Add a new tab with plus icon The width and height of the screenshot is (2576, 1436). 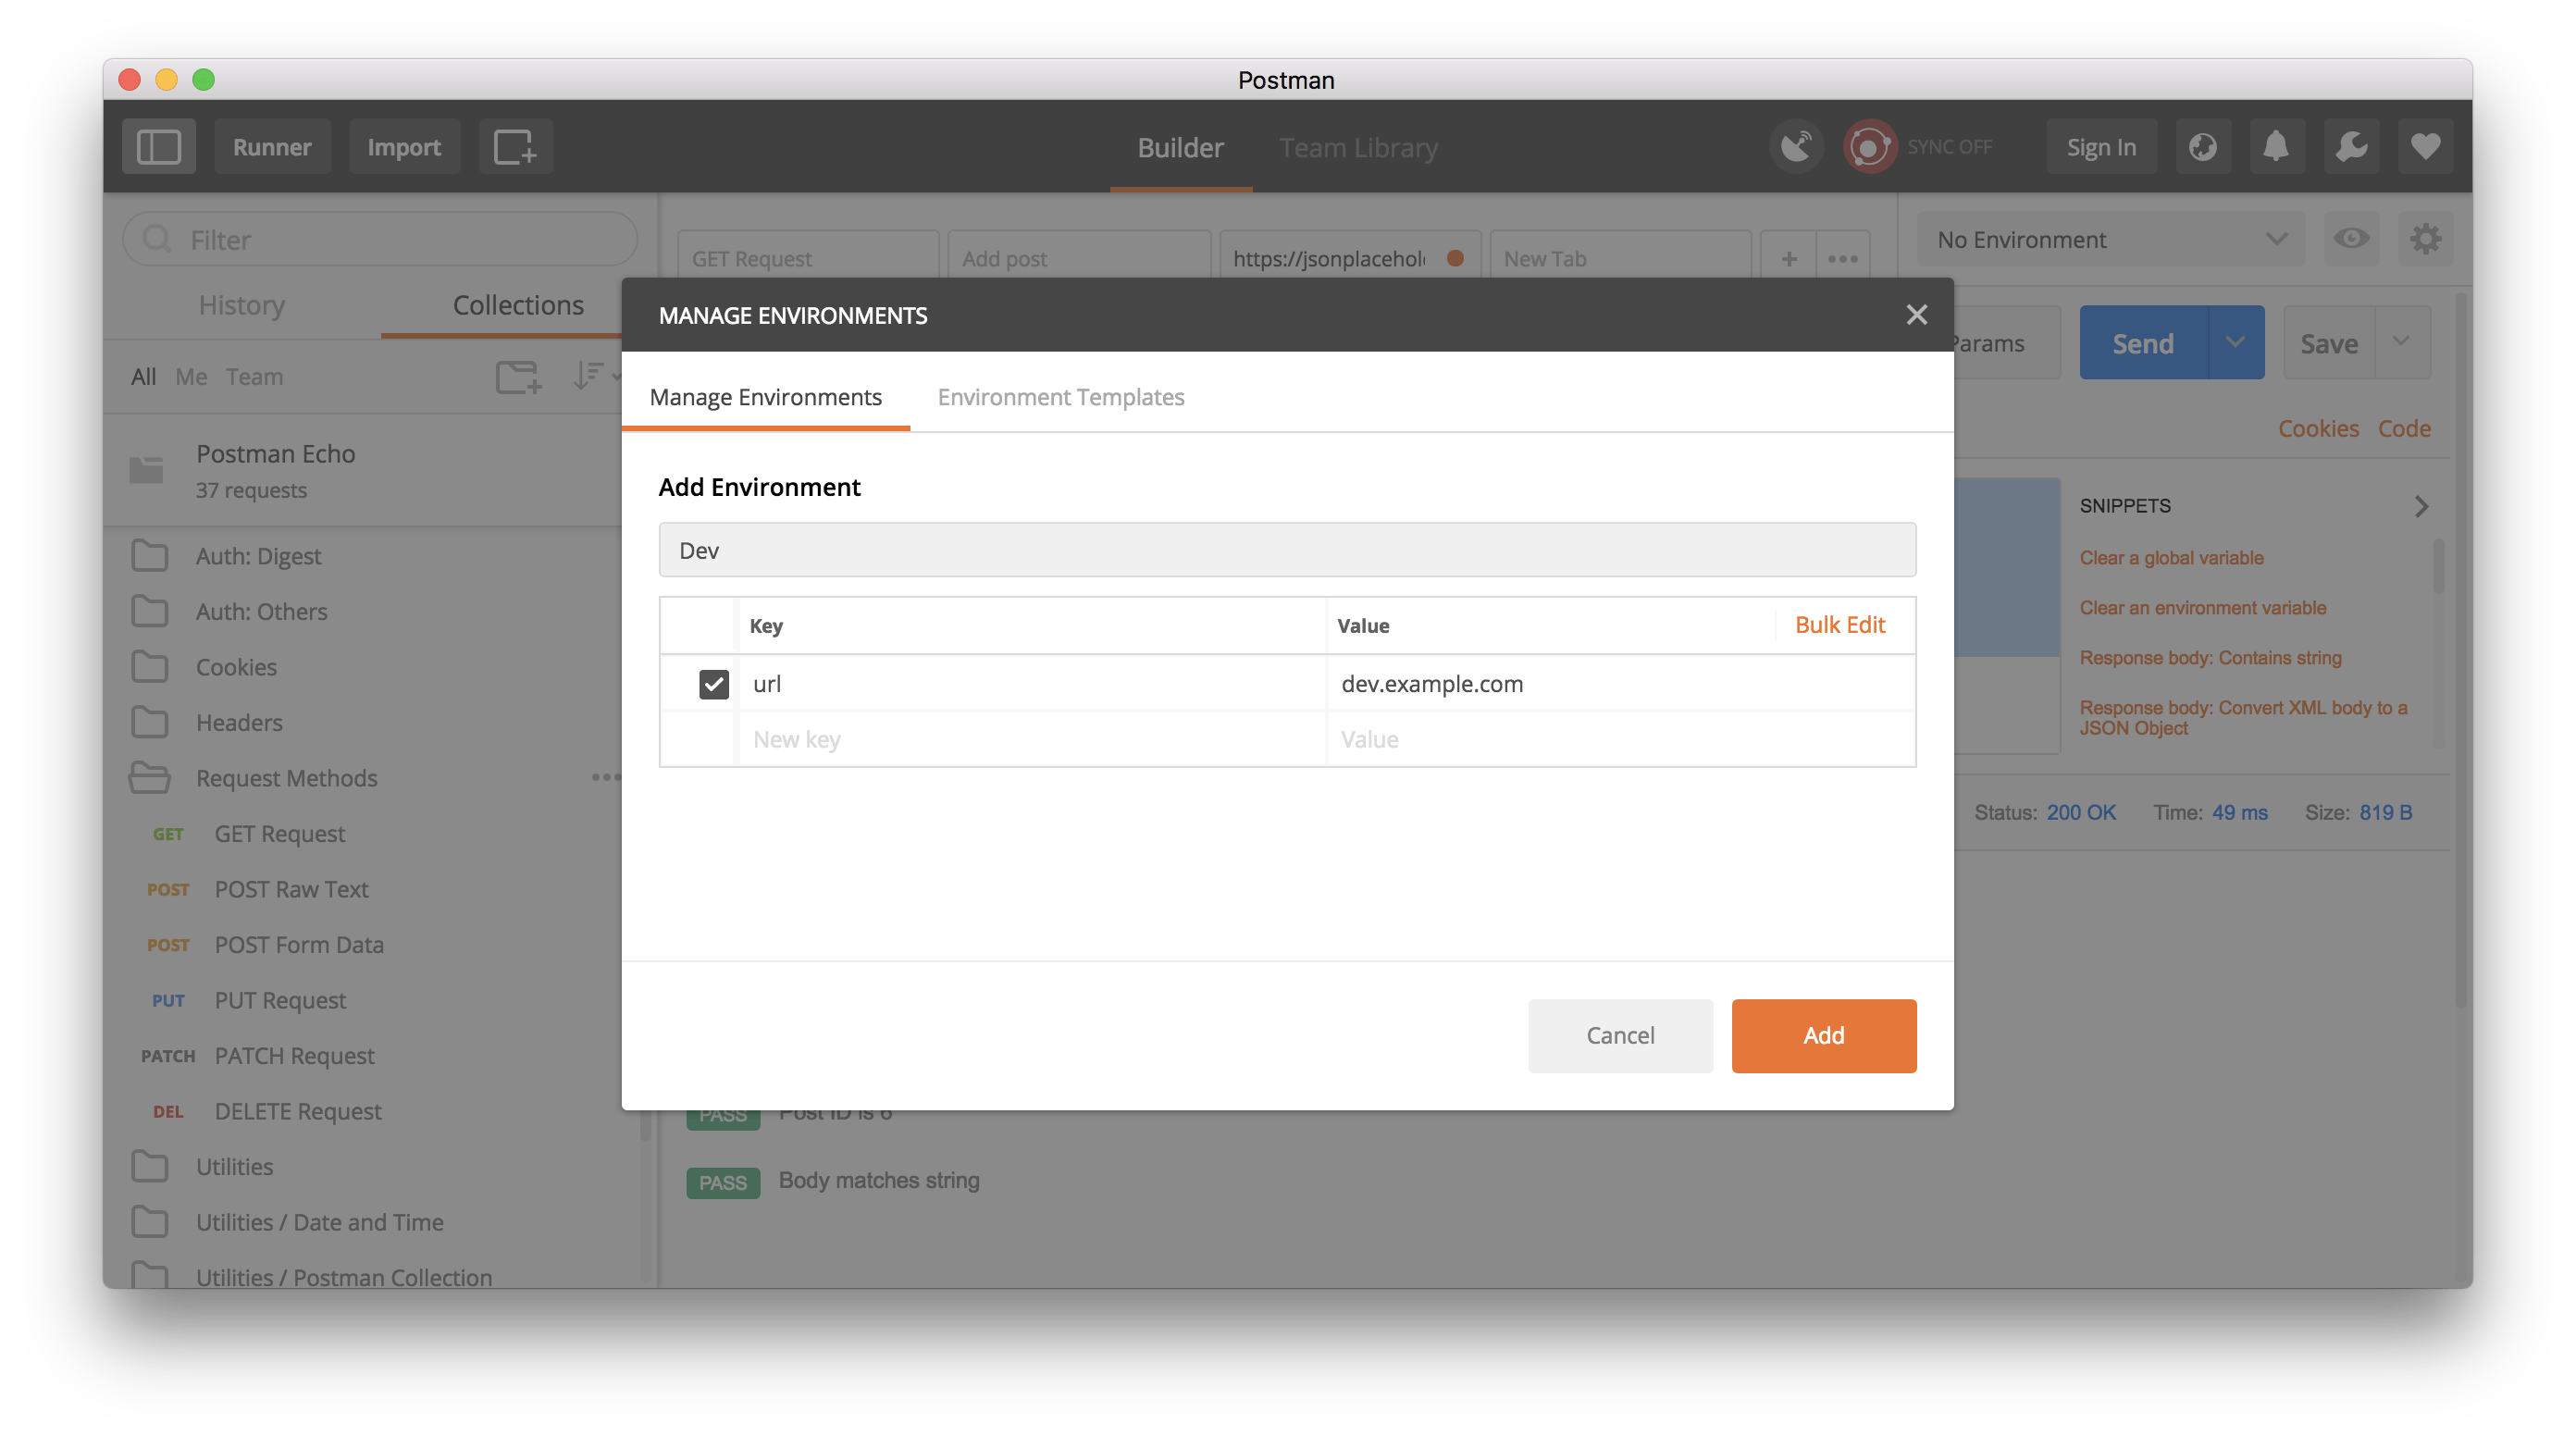pyautogui.click(x=1788, y=258)
